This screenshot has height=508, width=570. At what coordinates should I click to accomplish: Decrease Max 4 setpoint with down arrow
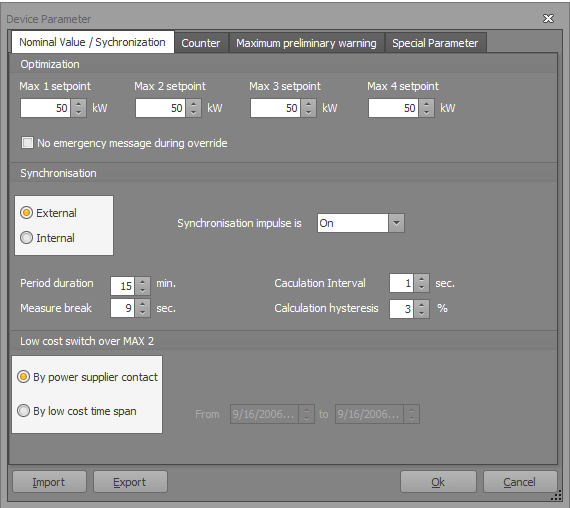426,113
